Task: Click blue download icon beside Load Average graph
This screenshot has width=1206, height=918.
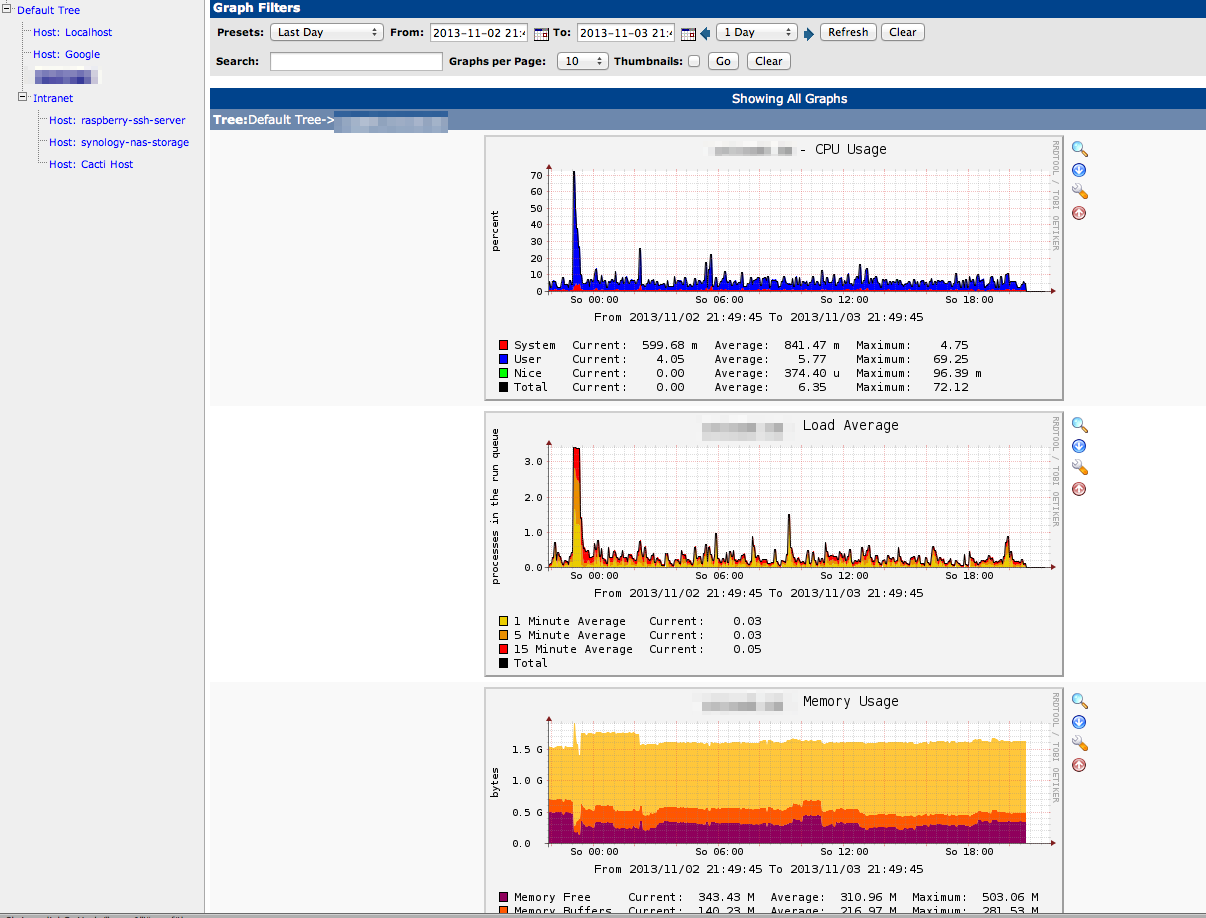Action: click(x=1079, y=446)
